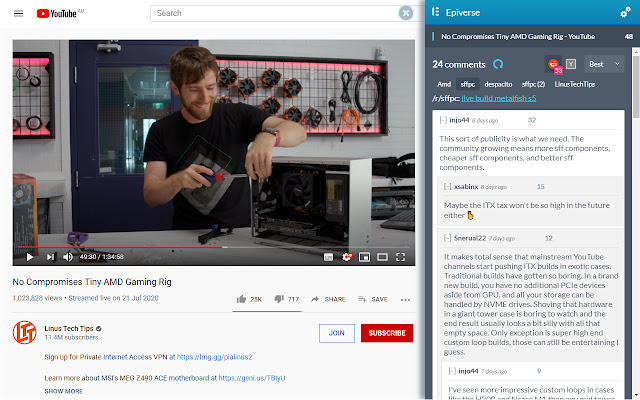Enter full screen mode

pyautogui.click(x=400, y=257)
